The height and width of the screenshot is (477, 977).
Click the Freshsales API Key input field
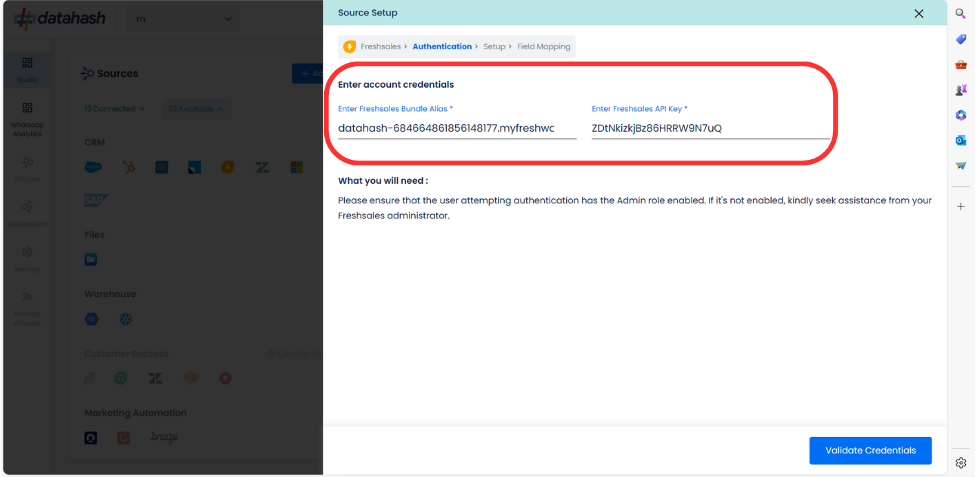710,129
